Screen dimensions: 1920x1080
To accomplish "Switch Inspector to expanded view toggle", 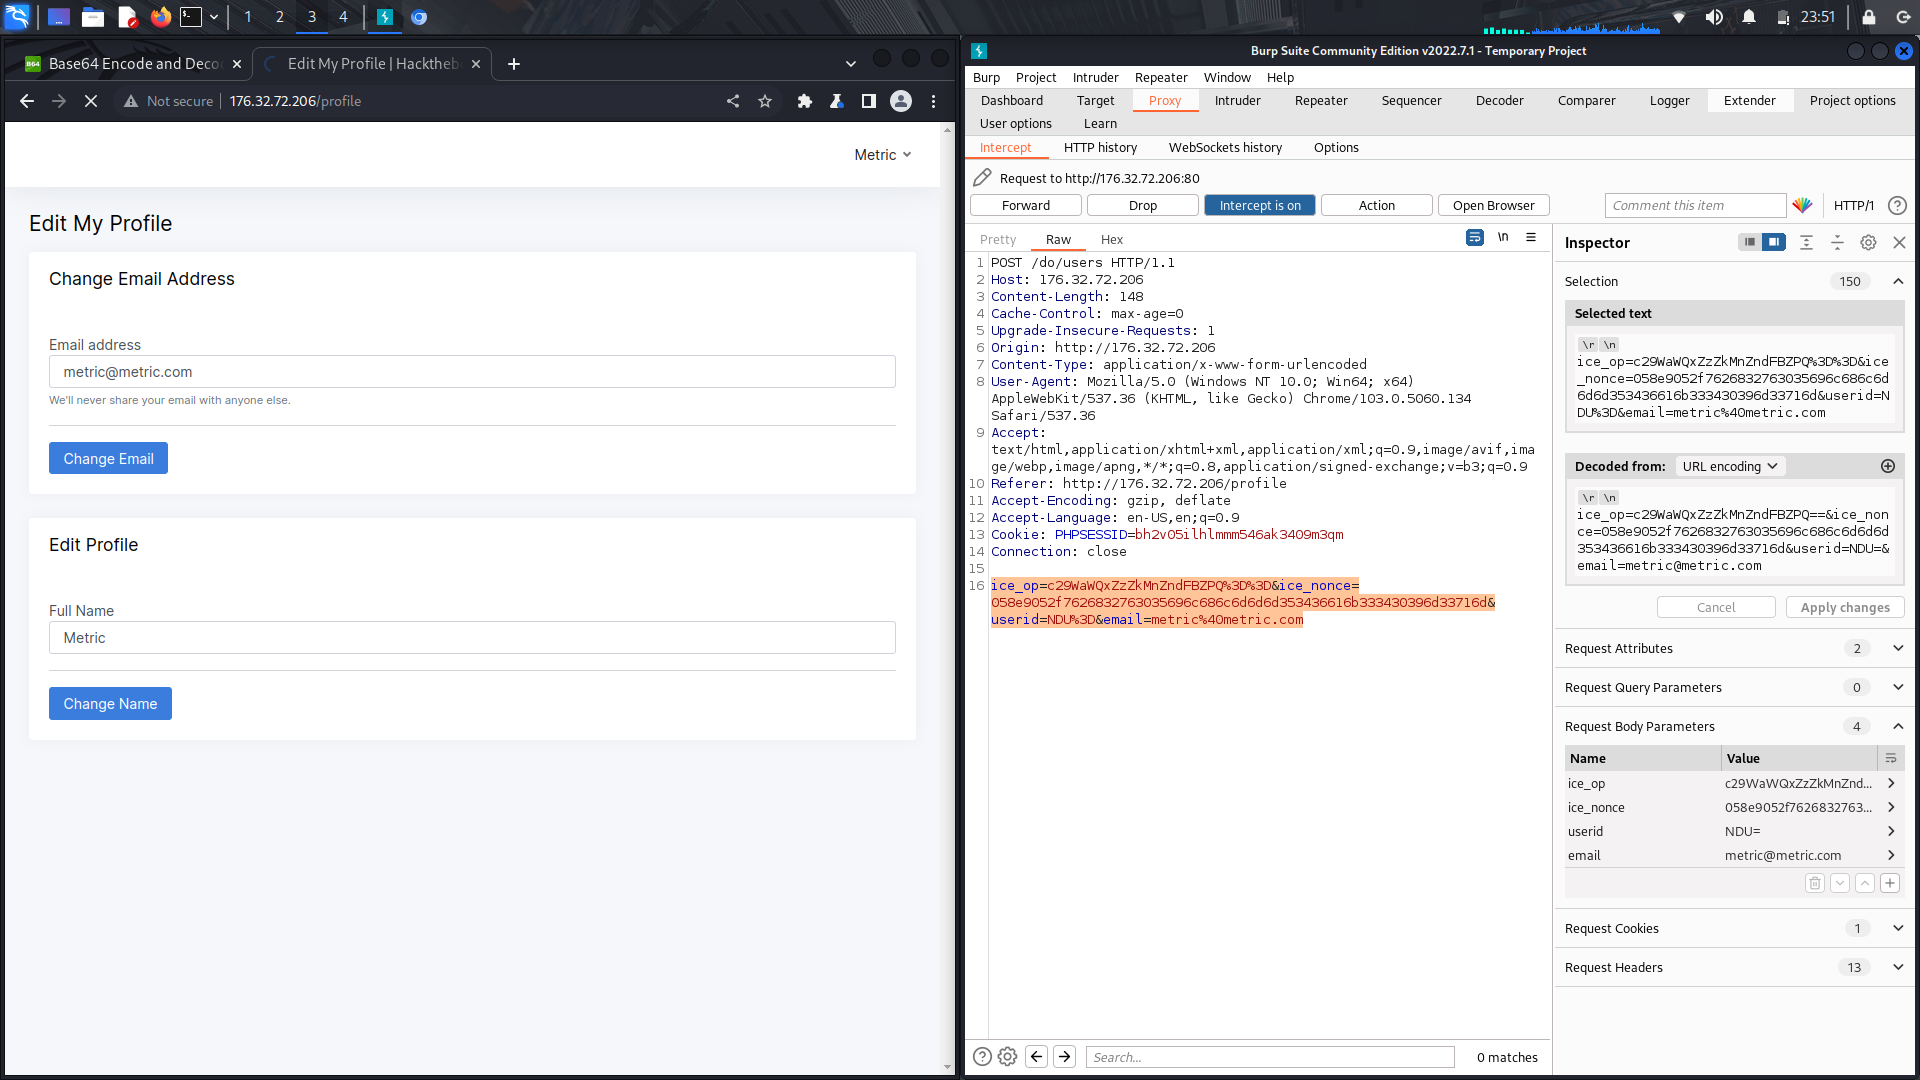I will pos(1775,242).
